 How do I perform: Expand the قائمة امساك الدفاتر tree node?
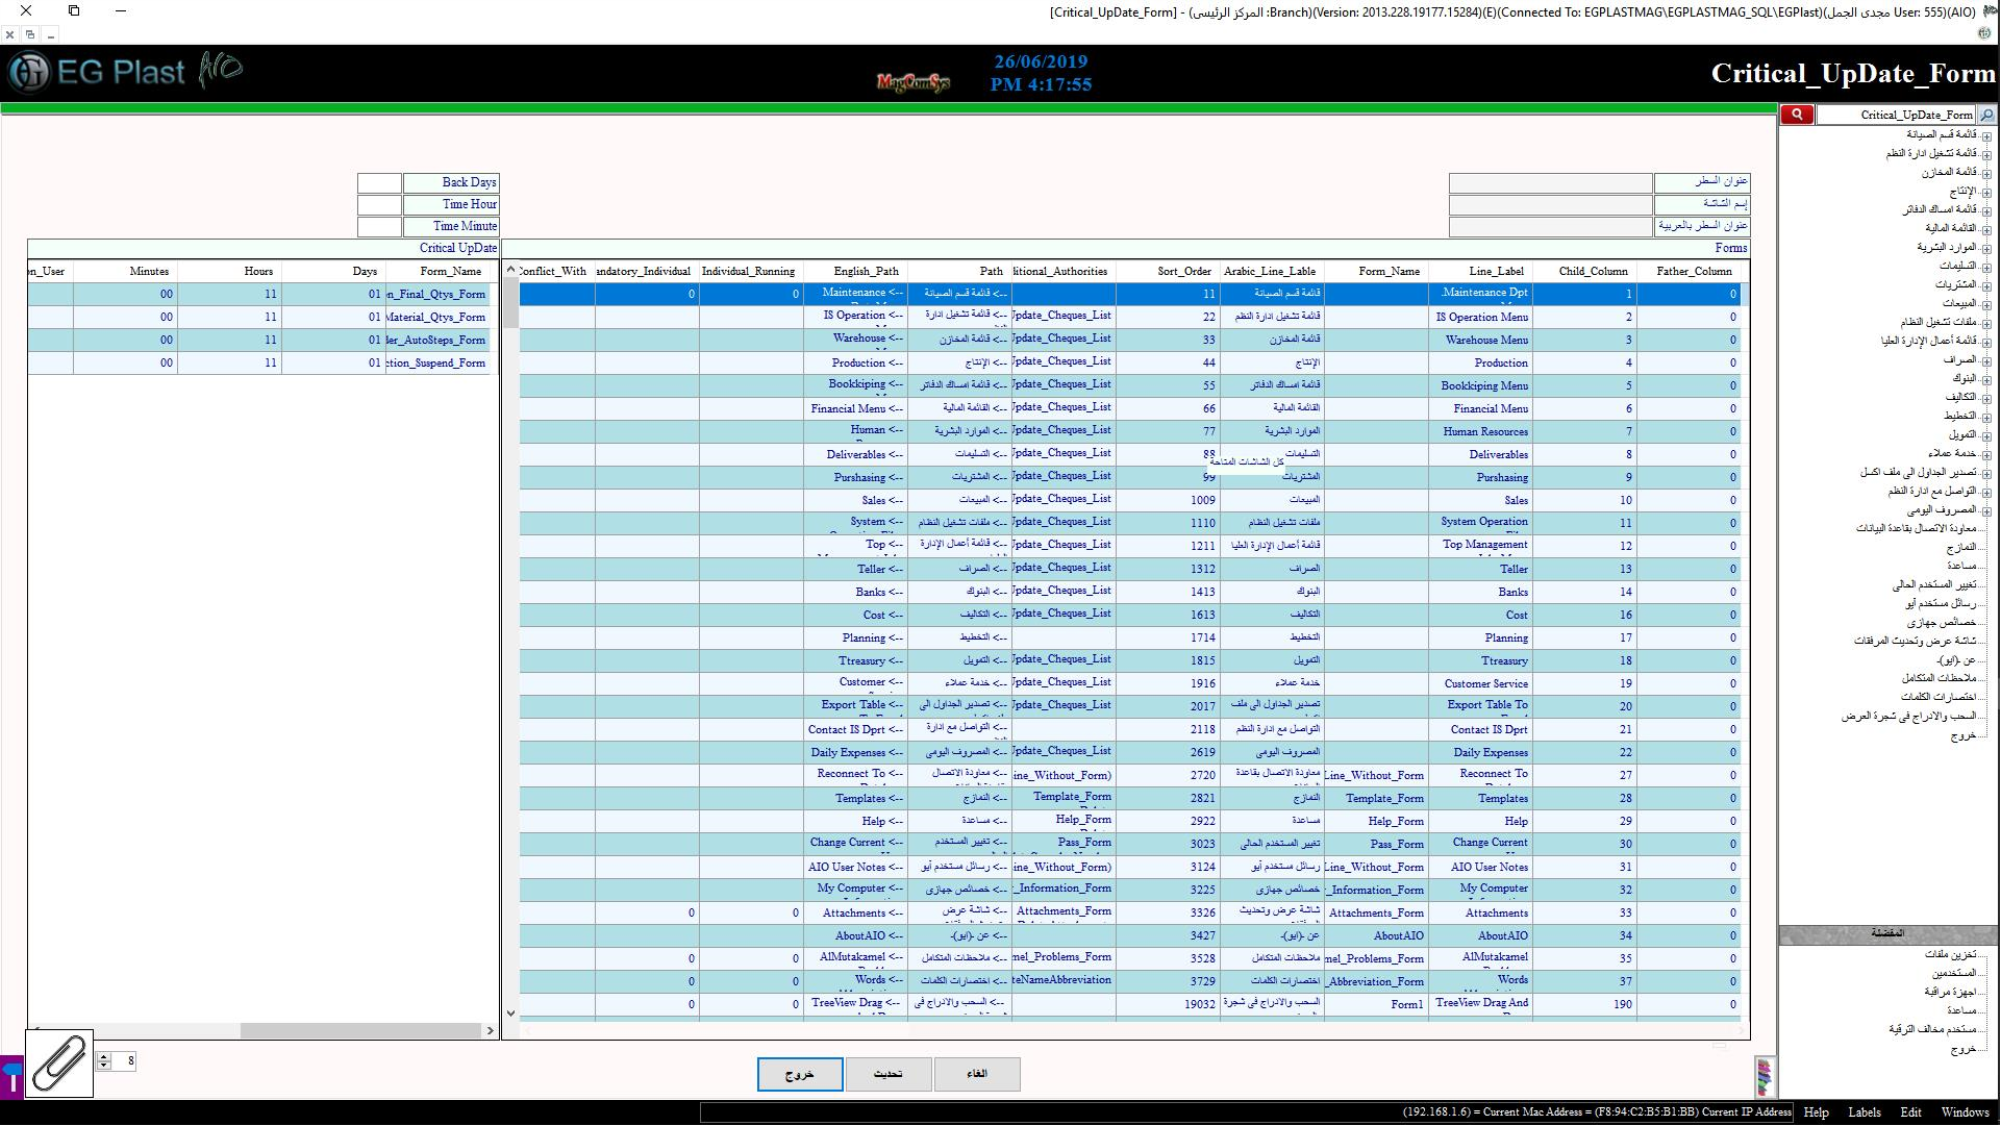click(1986, 211)
